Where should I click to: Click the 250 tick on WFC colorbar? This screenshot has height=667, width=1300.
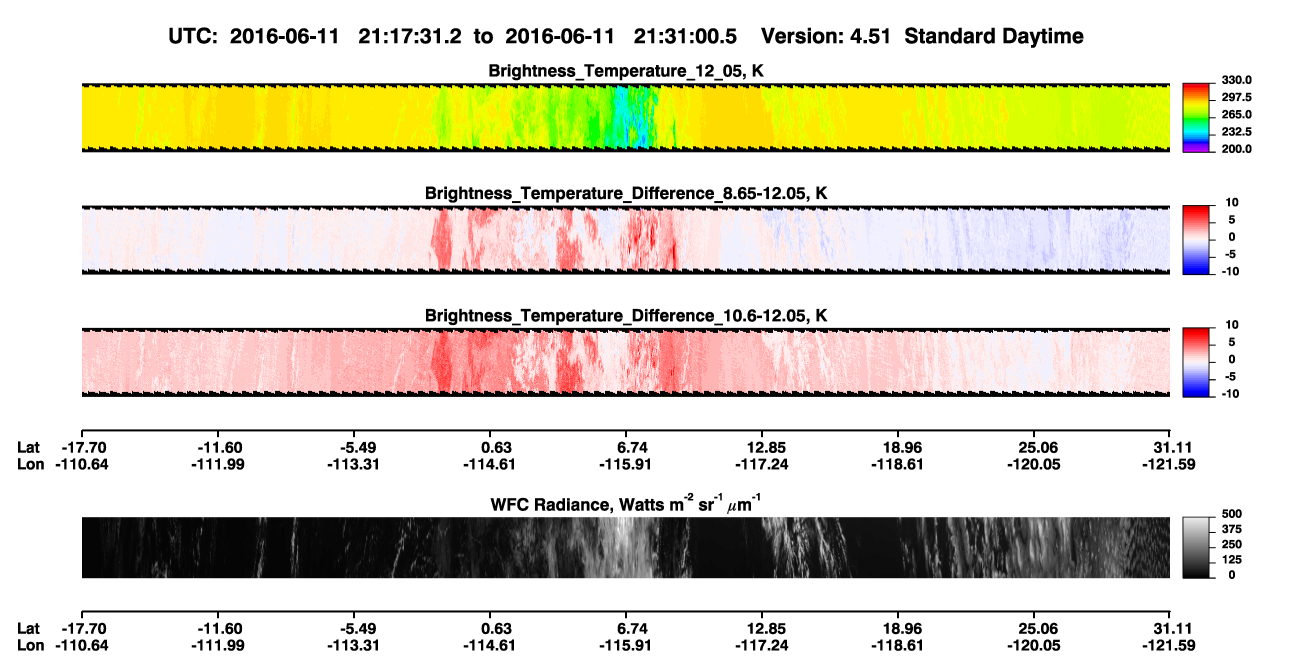click(x=1230, y=544)
